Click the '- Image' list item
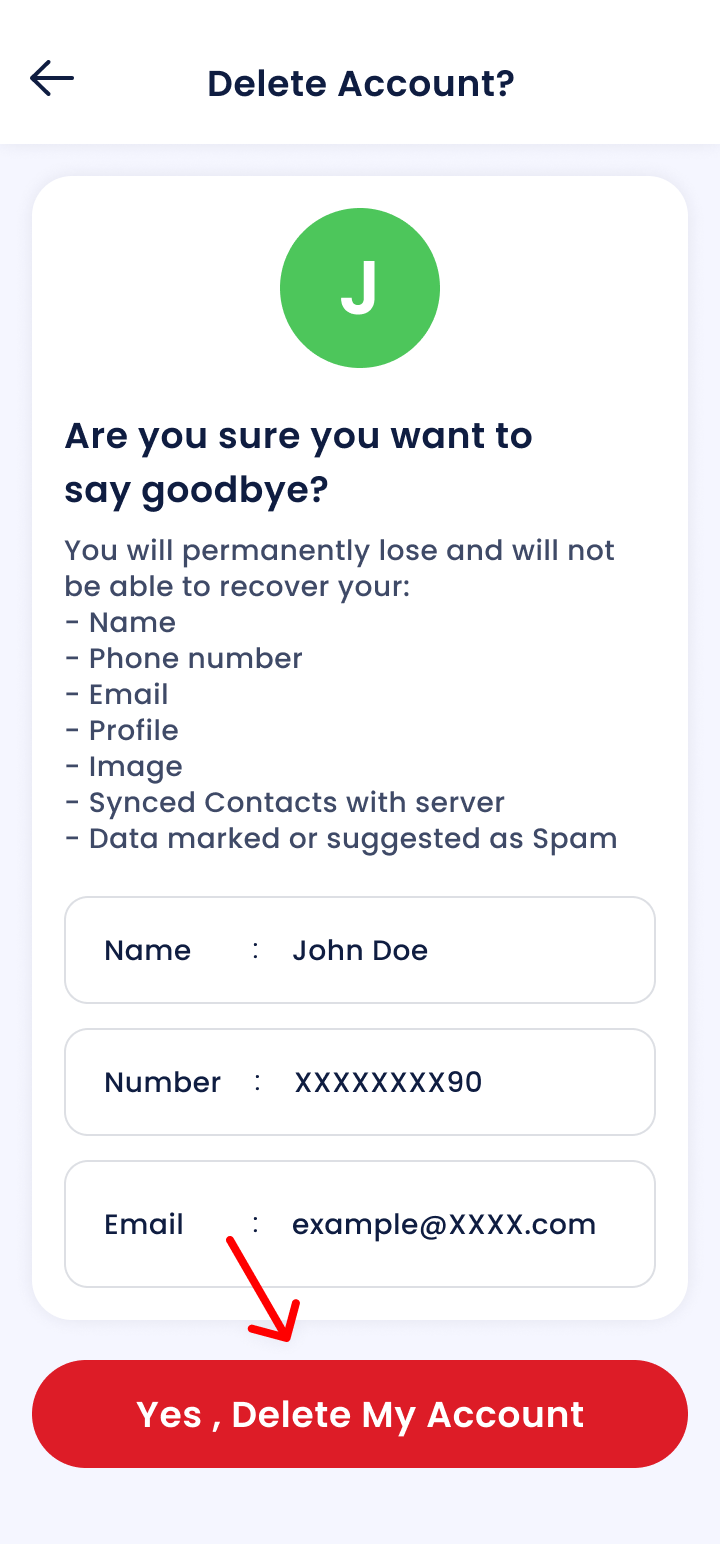 (124, 766)
